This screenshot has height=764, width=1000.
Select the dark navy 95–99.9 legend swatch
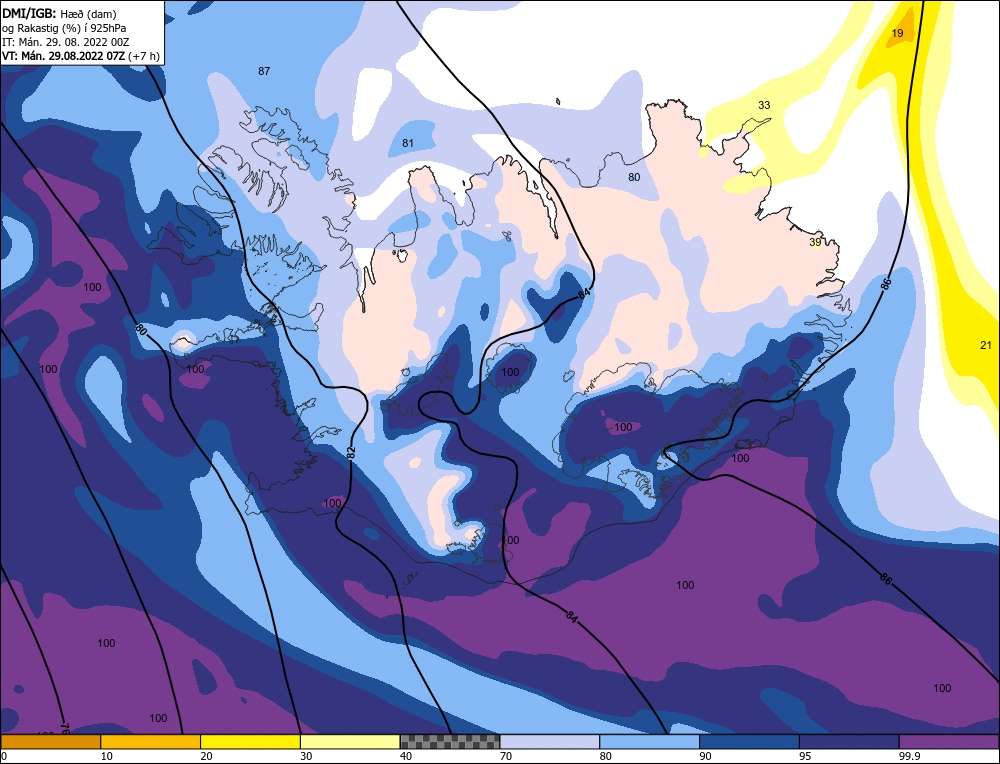[849, 741]
